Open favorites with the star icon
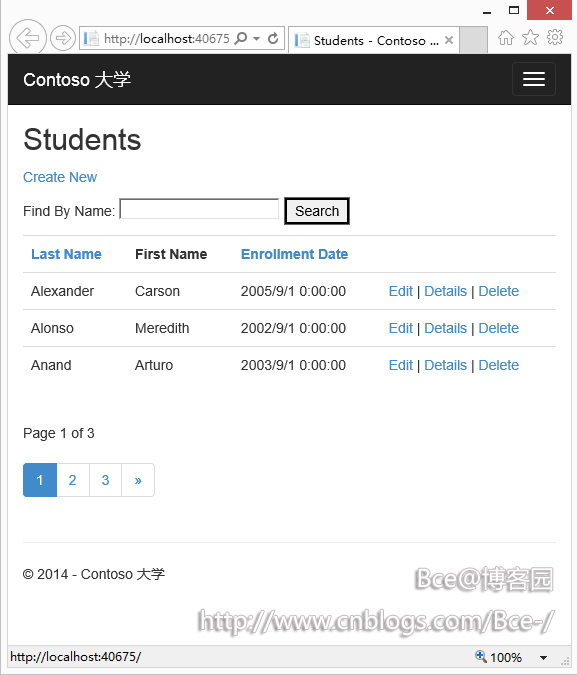Image resolution: width=577 pixels, height=675 pixels. [530, 37]
